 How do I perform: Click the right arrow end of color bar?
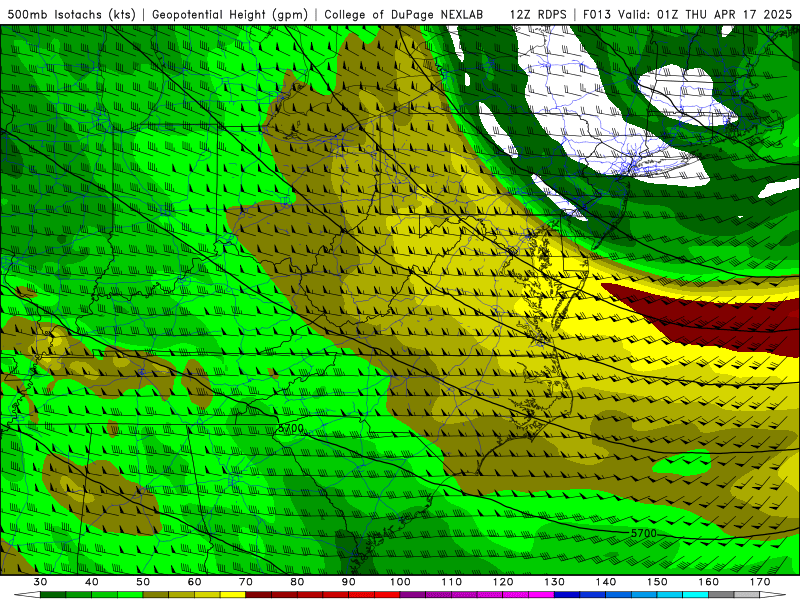click(773, 595)
